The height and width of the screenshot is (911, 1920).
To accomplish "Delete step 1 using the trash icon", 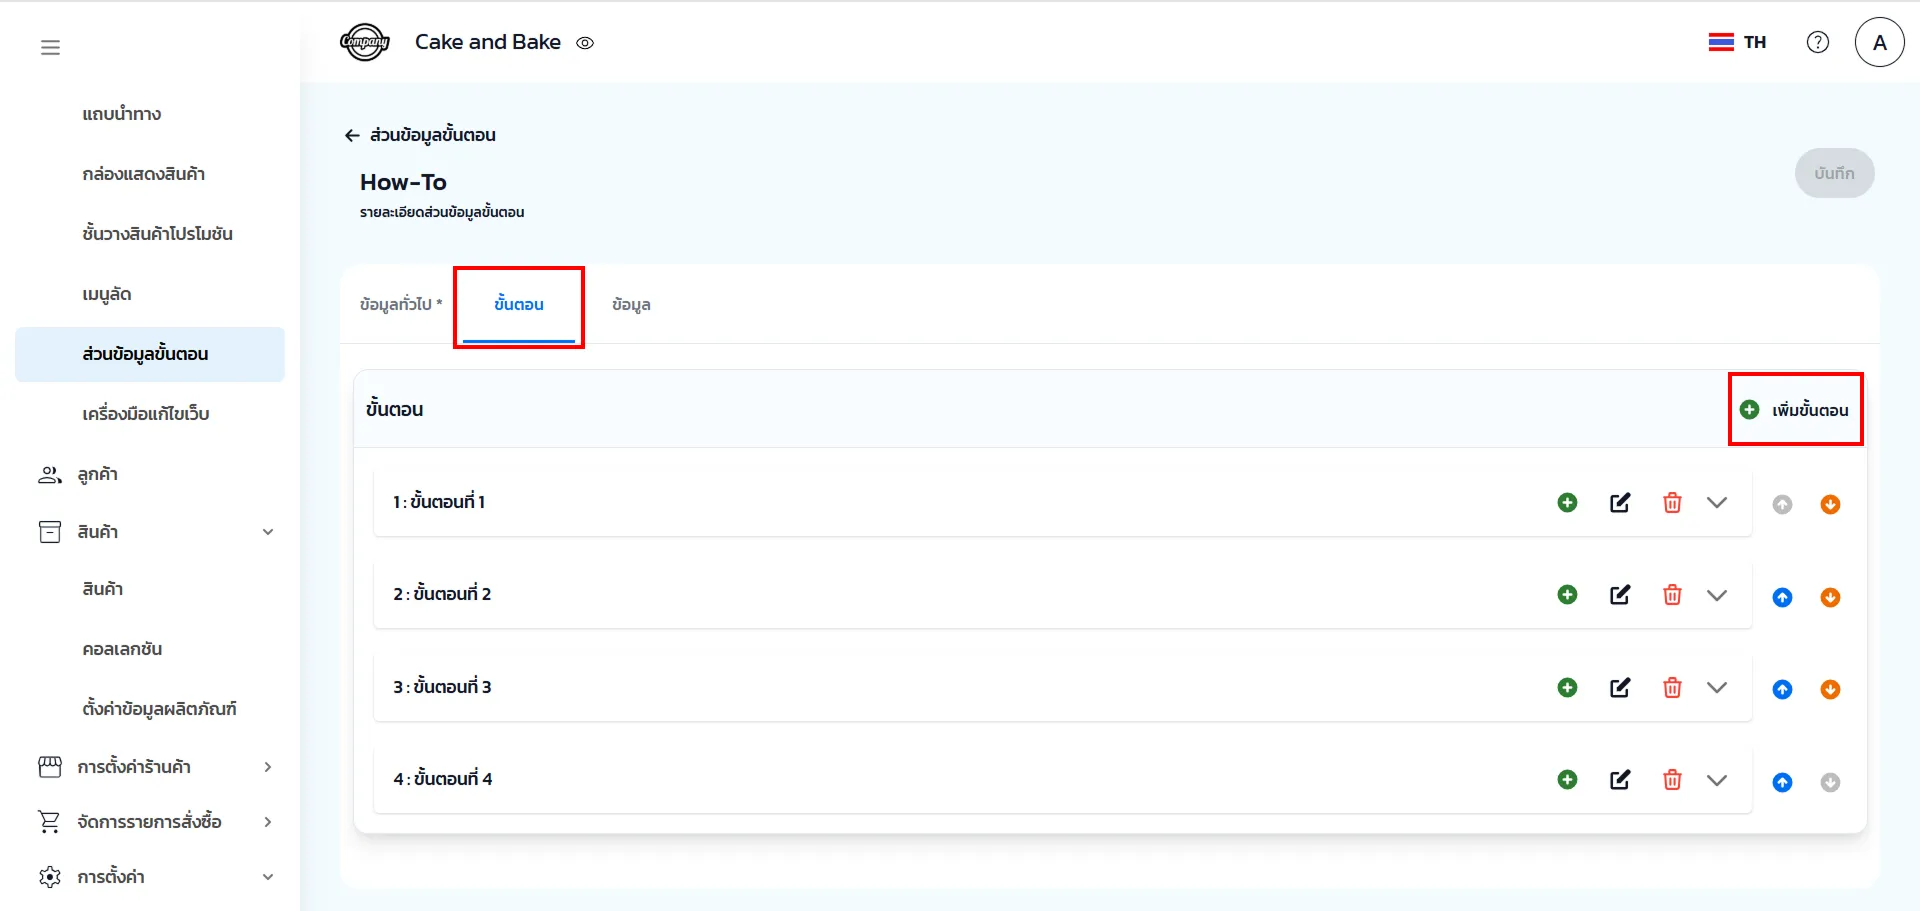I will point(1672,503).
